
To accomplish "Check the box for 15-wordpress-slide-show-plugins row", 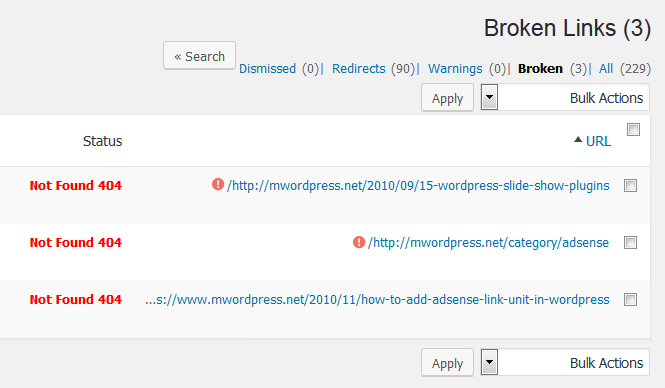I will 630,185.
